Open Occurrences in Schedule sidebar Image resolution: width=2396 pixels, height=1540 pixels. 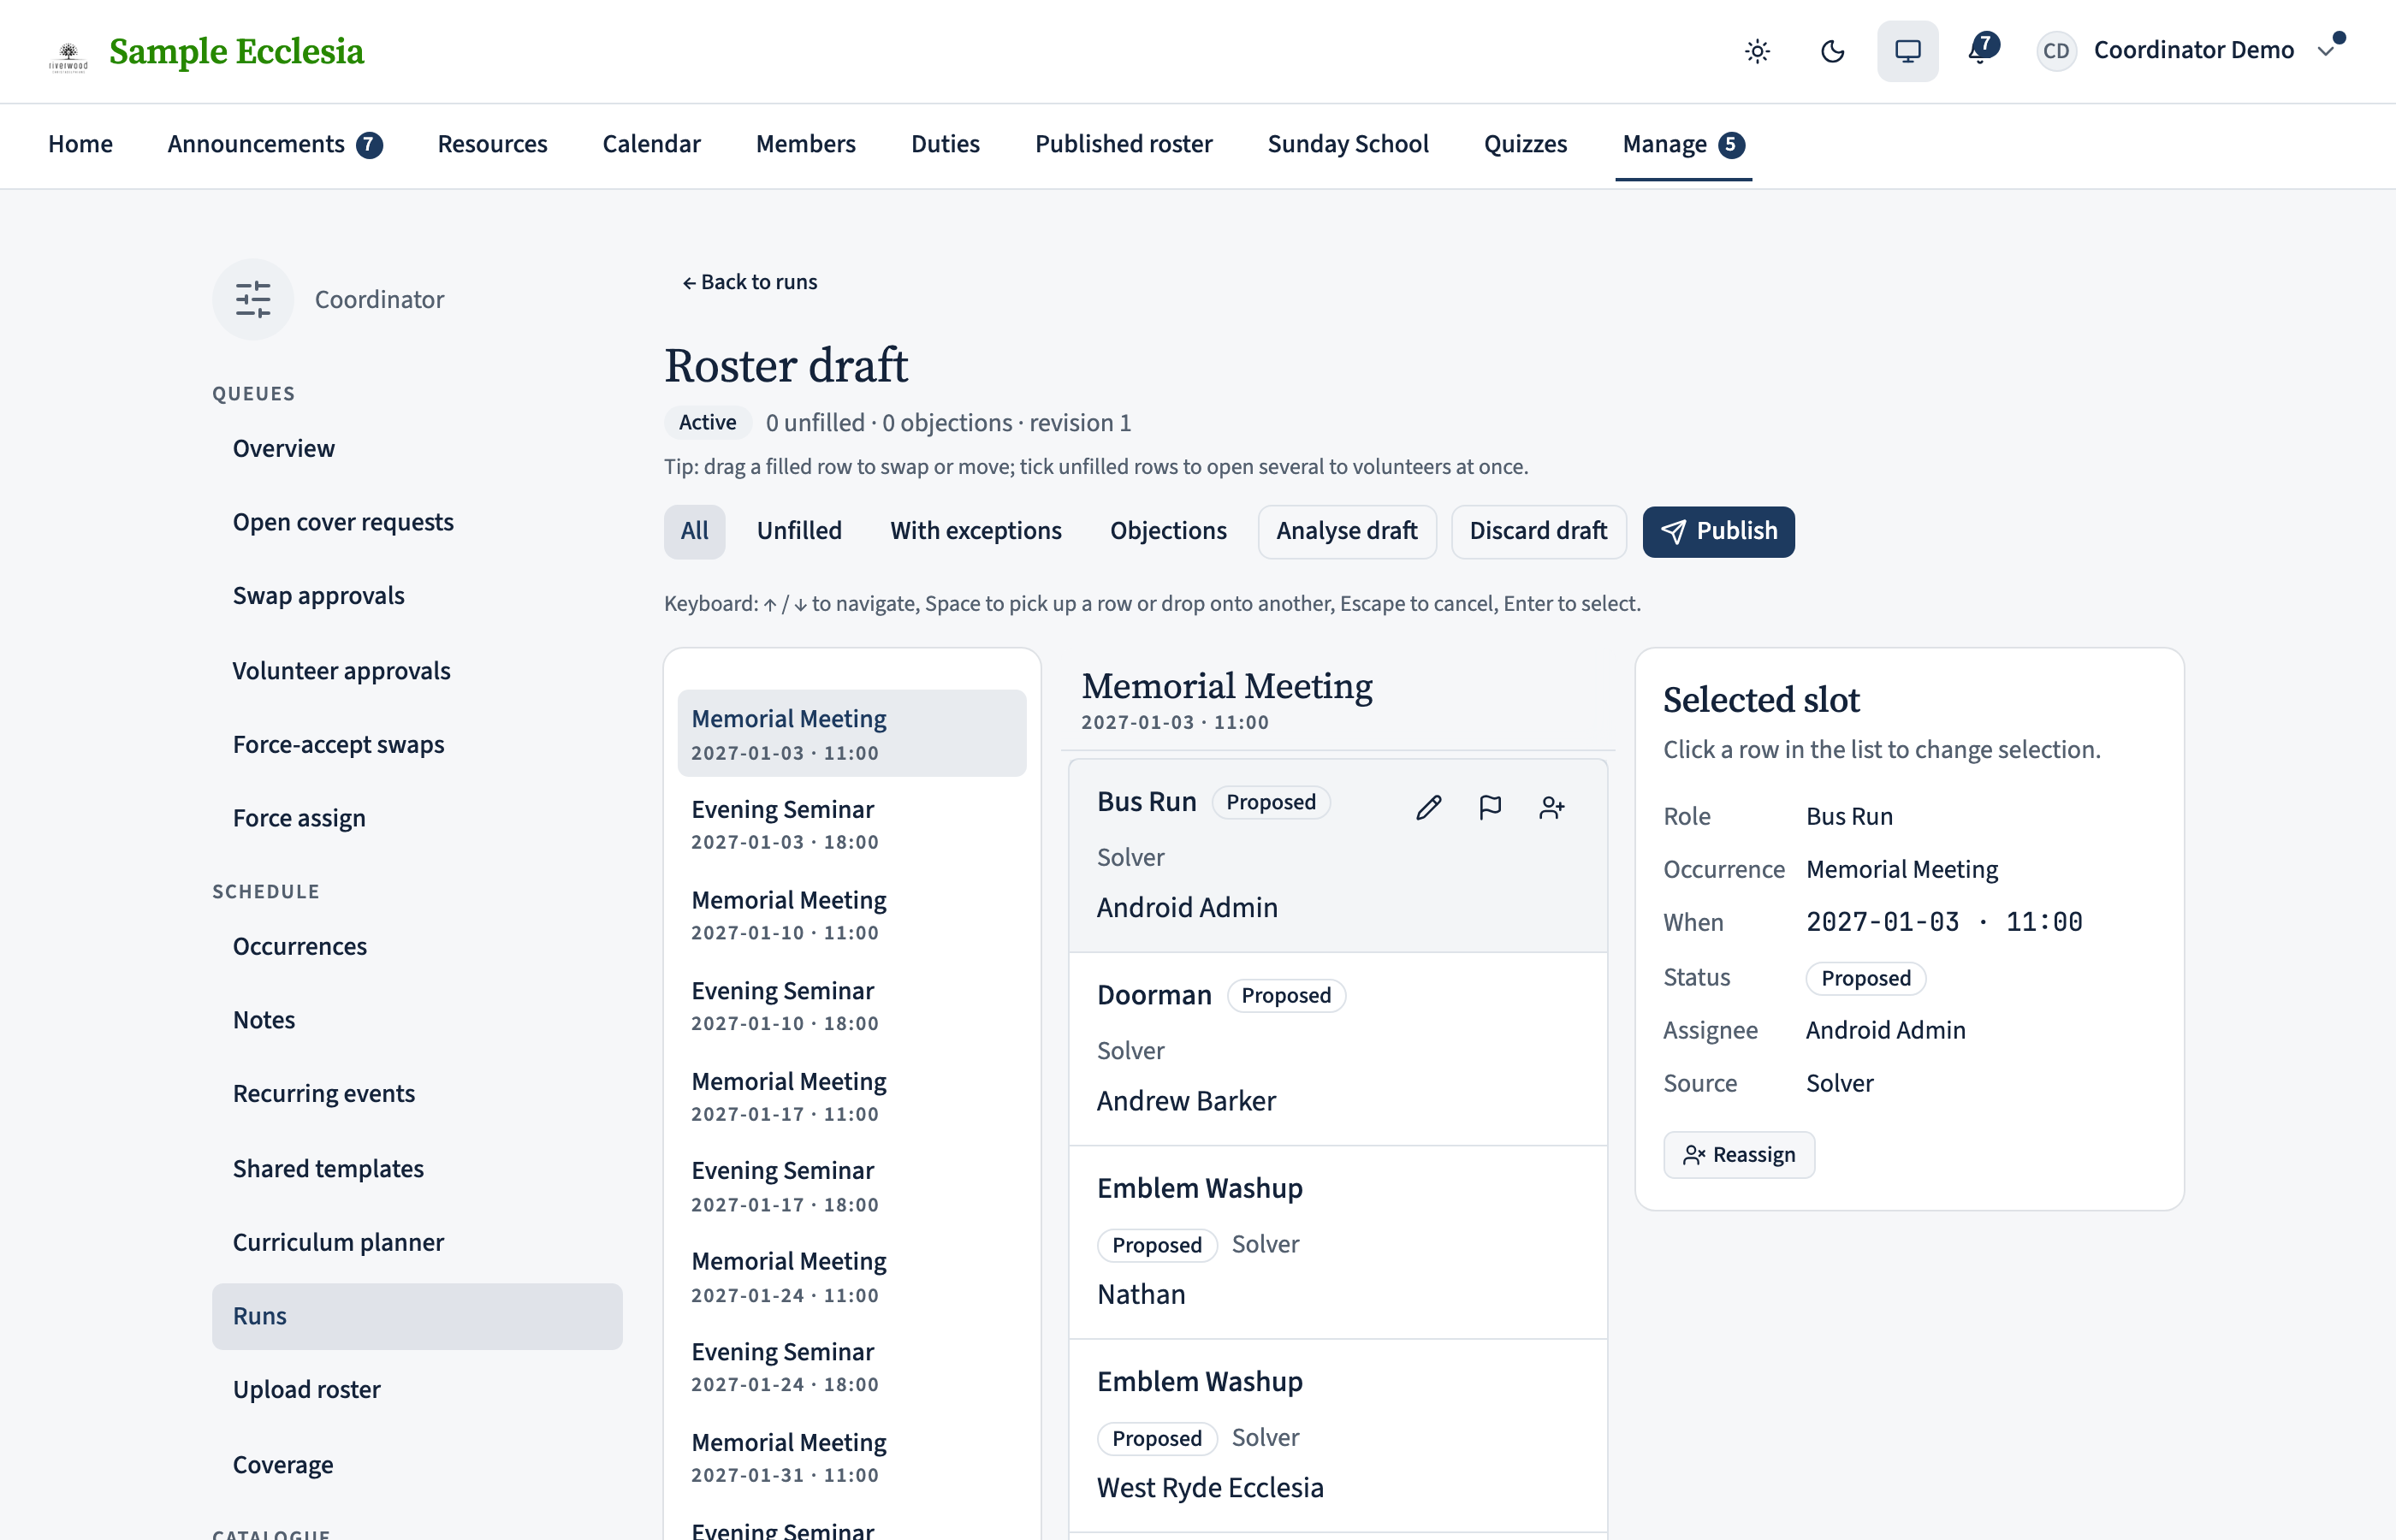(417, 947)
